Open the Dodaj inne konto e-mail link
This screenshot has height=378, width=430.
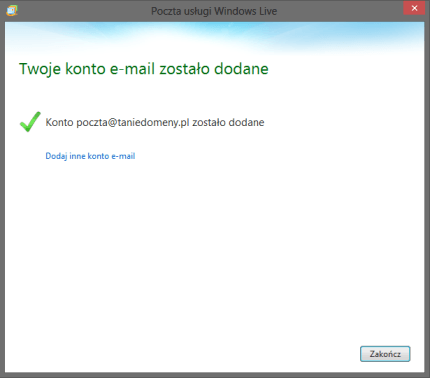pos(90,156)
